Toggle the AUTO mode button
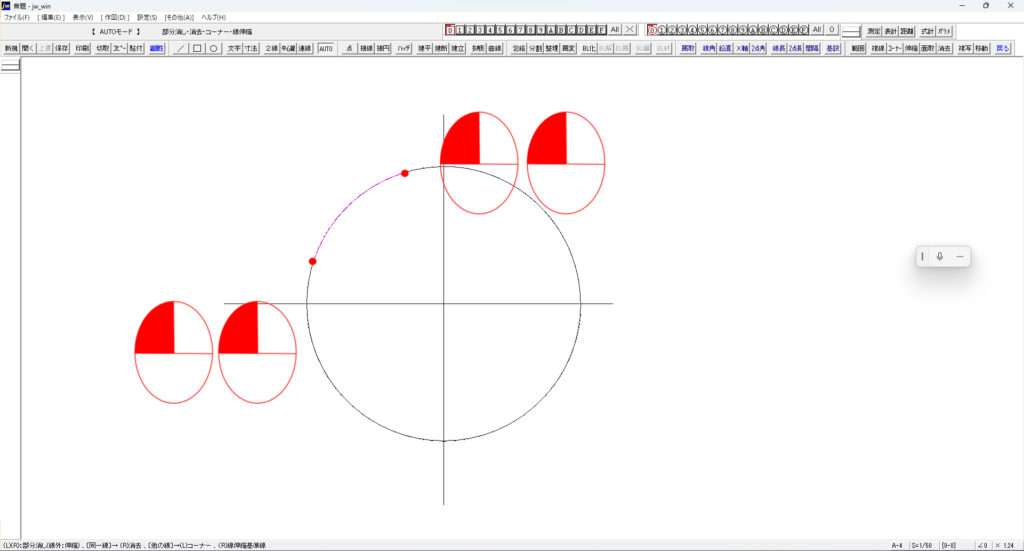The image size is (1024, 551). point(326,48)
